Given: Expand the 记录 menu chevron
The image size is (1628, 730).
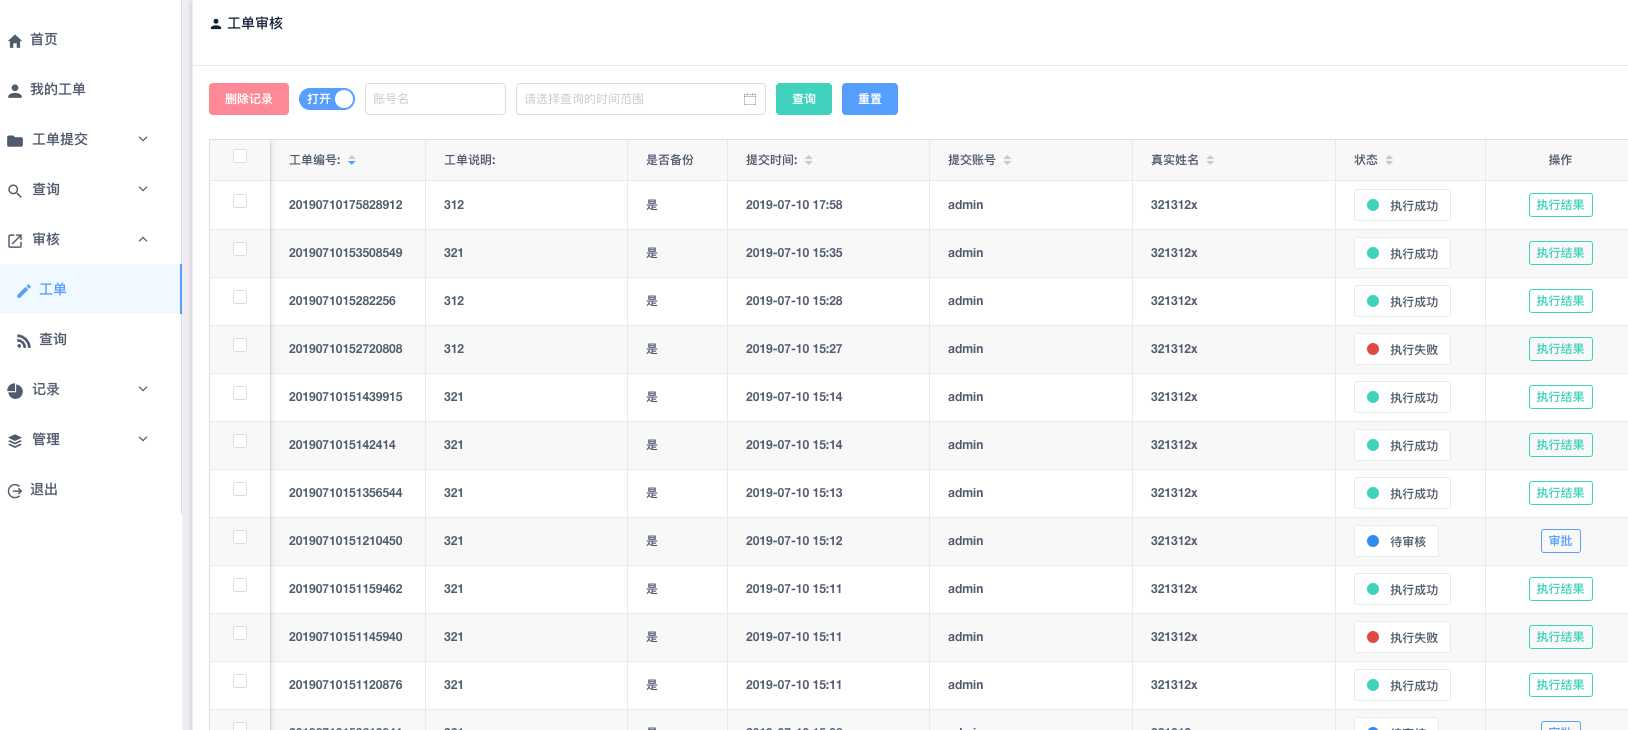Looking at the screenshot, I should coord(143,389).
